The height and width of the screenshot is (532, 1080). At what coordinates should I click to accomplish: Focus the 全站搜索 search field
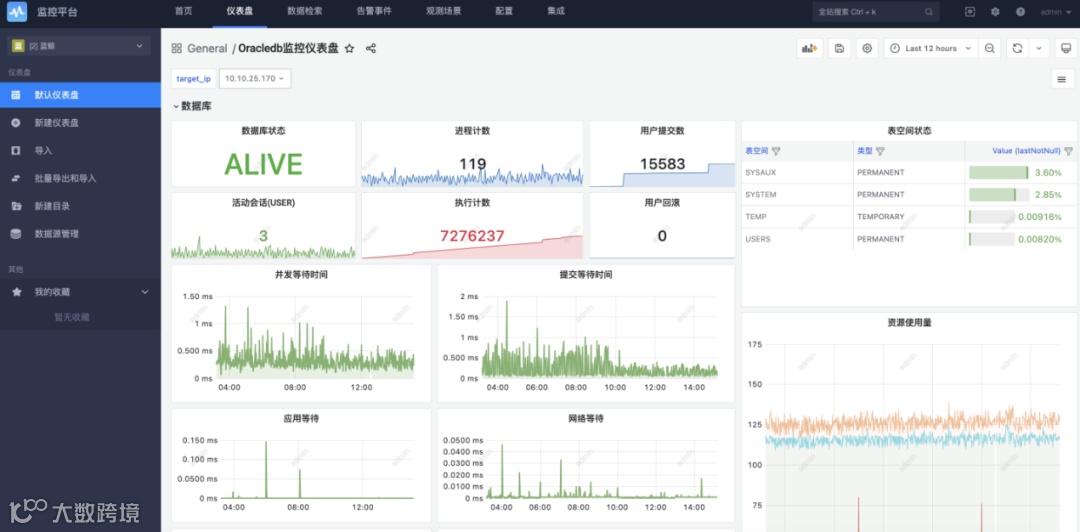click(876, 12)
